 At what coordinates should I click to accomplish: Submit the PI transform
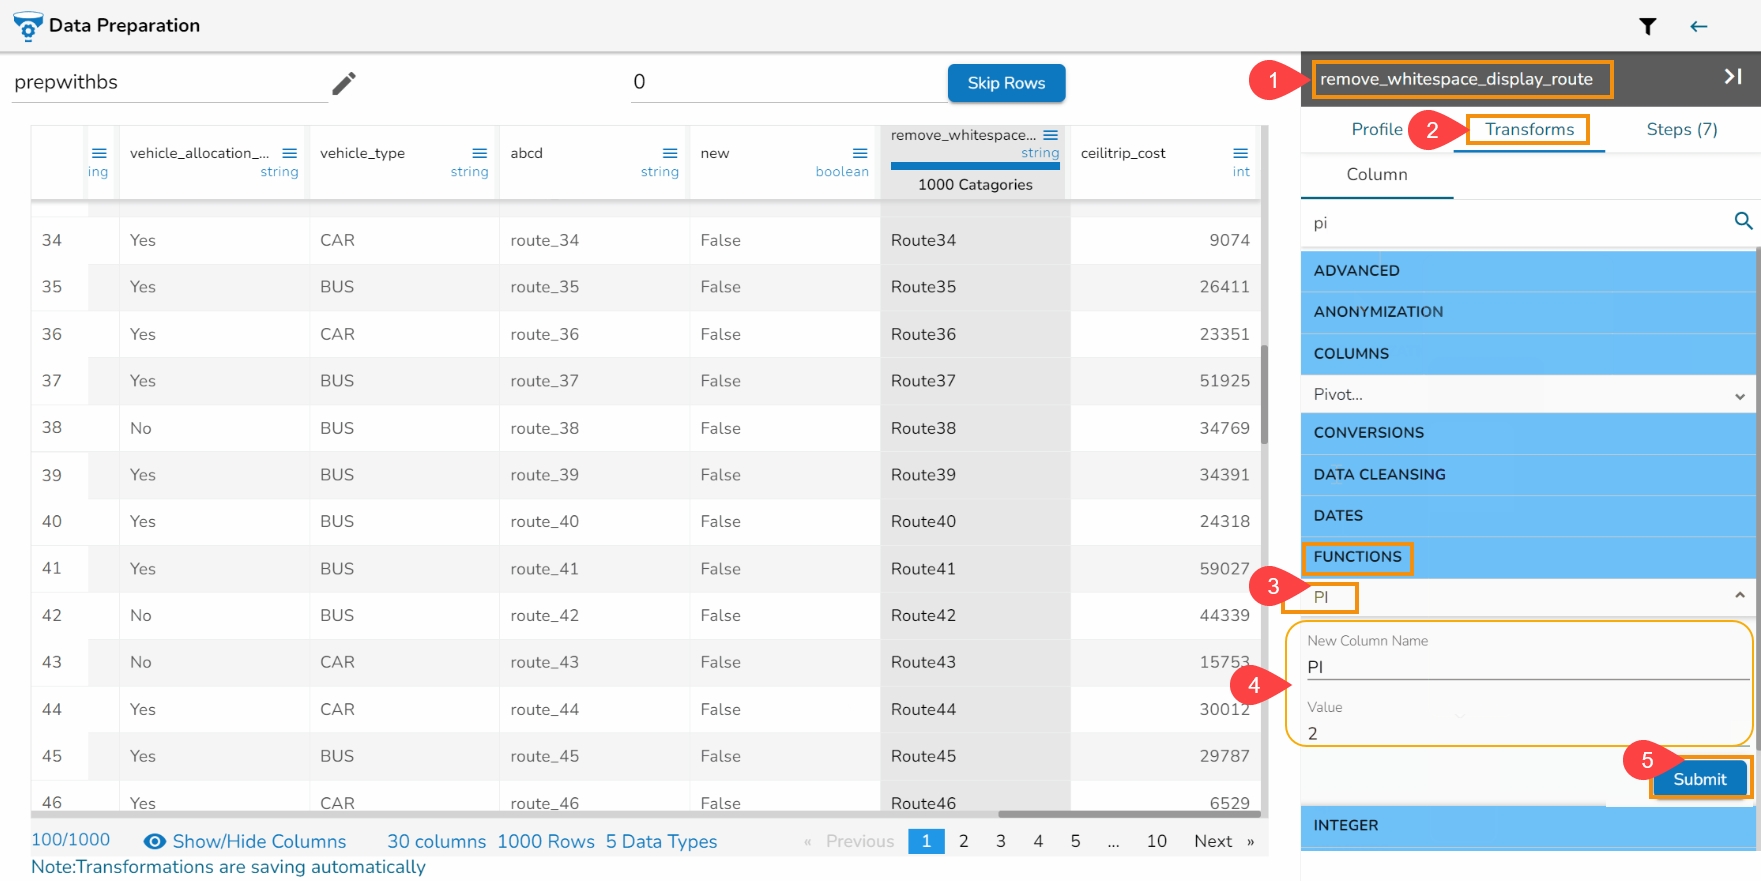[x=1699, y=779]
